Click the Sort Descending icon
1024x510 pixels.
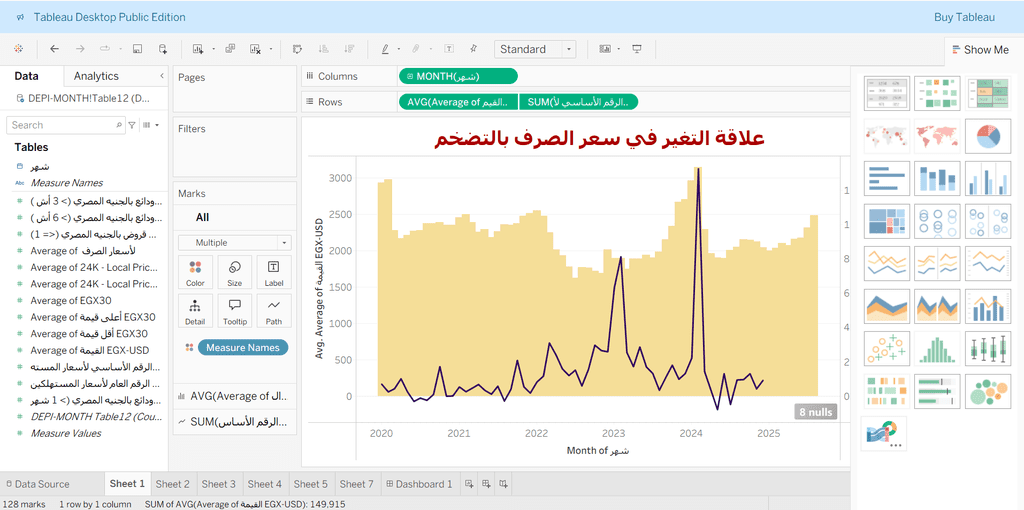coord(349,49)
